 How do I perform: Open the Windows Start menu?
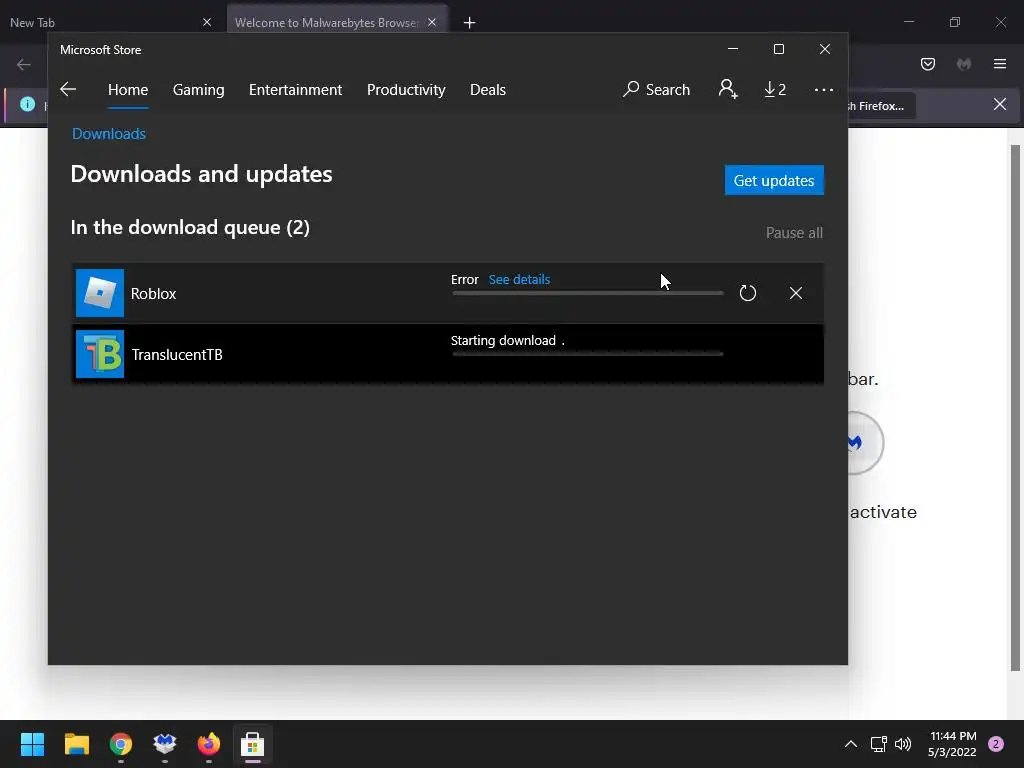pyautogui.click(x=32, y=744)
